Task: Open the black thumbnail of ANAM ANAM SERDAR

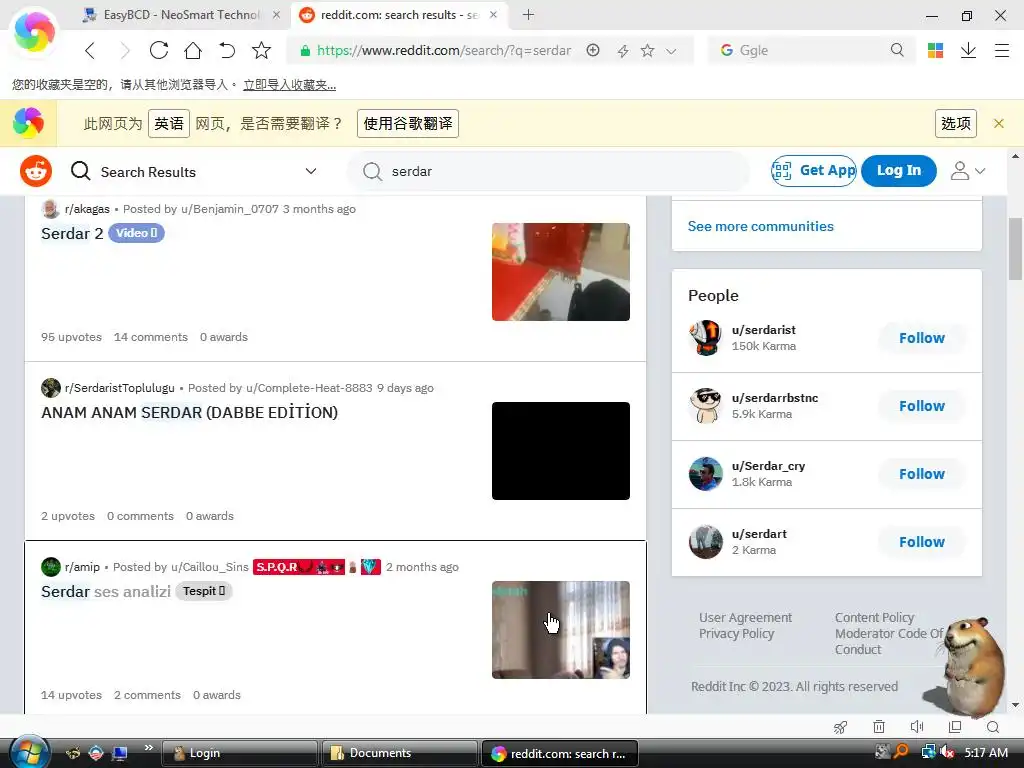Action: (561, 451)
